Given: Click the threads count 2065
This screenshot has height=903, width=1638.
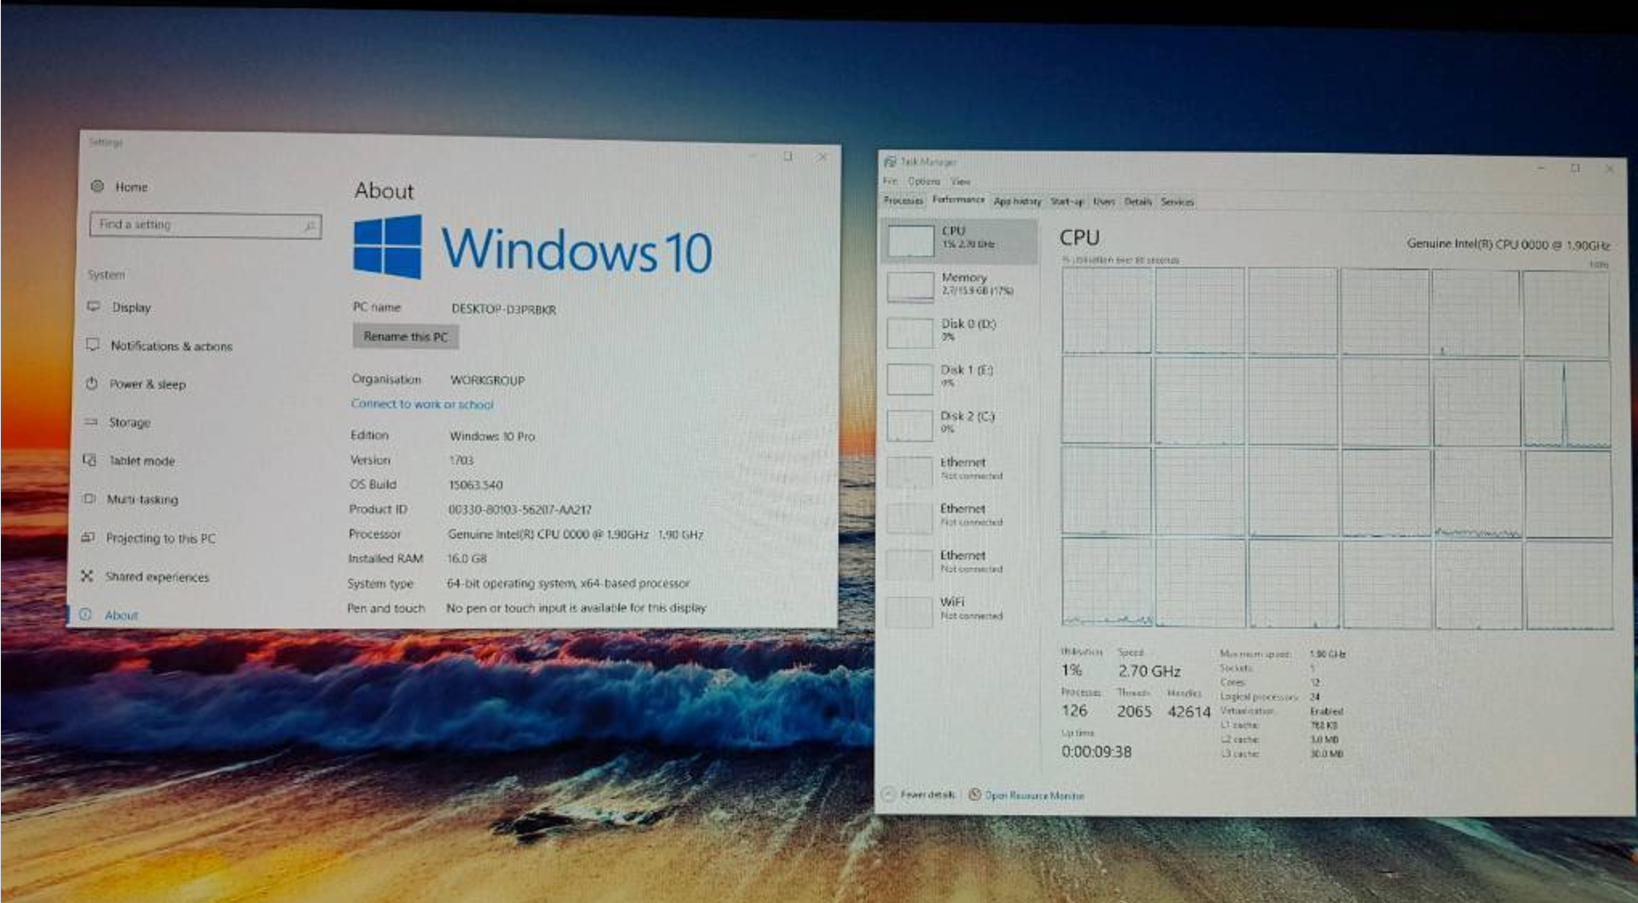Looking at the screenshot, I should pos(1134,711).
